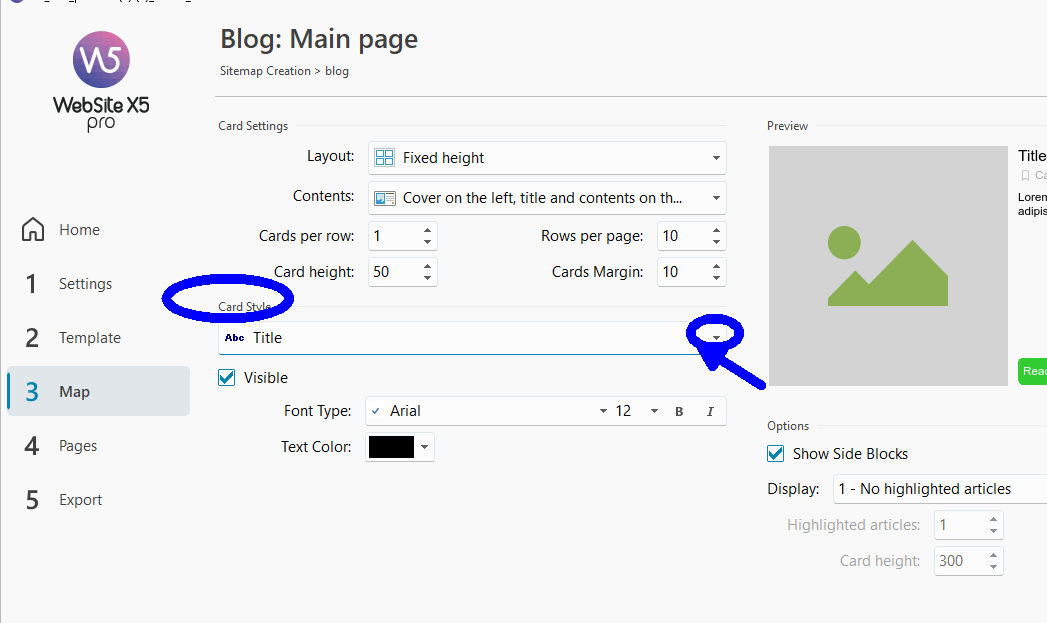Screen dimensions: 1047x623
Task: Click the Fixed height layout grid icon
Action: coord(384,158)
